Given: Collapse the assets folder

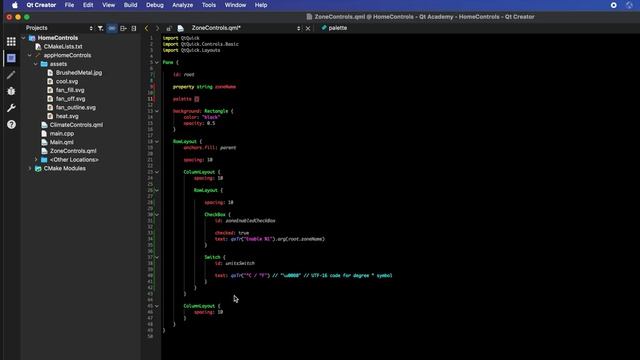Looking at the screenshot, I should point(36,64).
